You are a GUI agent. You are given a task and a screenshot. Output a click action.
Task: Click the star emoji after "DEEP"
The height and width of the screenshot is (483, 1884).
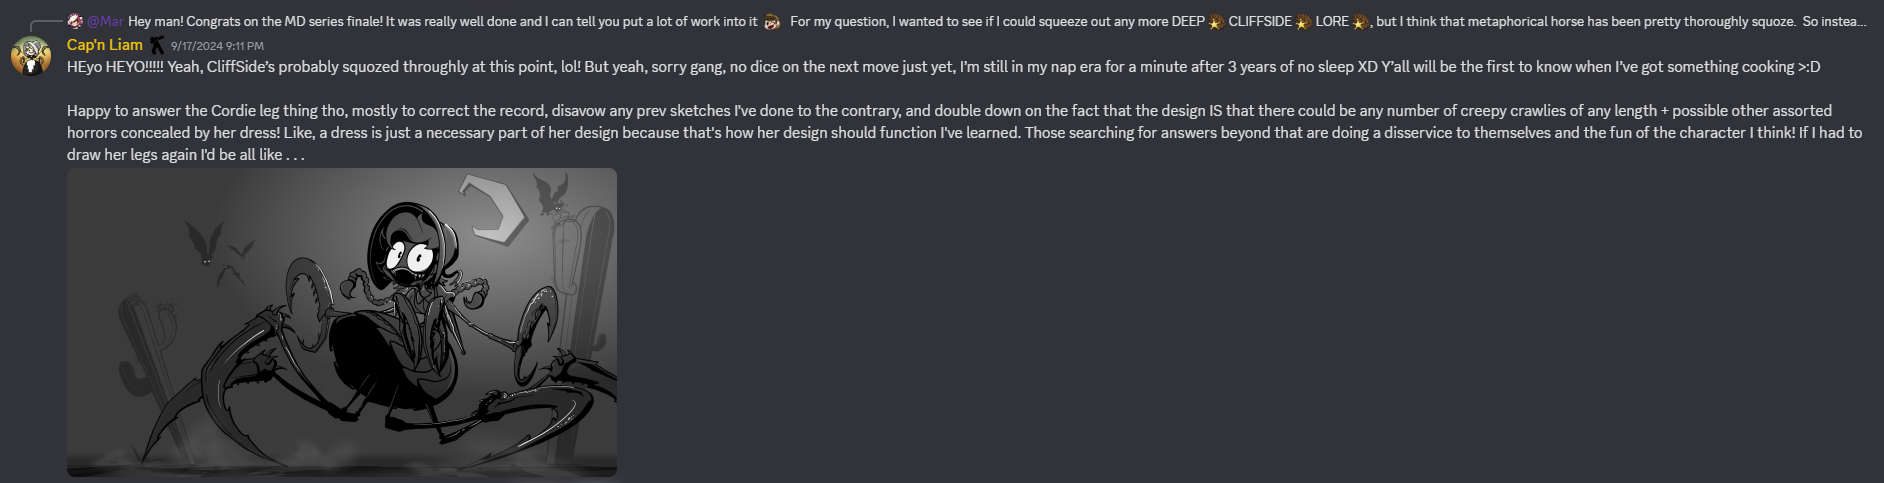pos(1216,22)
